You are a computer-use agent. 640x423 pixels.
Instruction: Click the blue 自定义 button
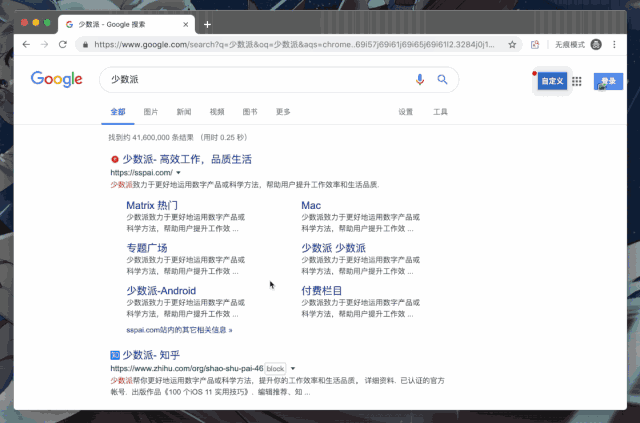coord(552,81)
